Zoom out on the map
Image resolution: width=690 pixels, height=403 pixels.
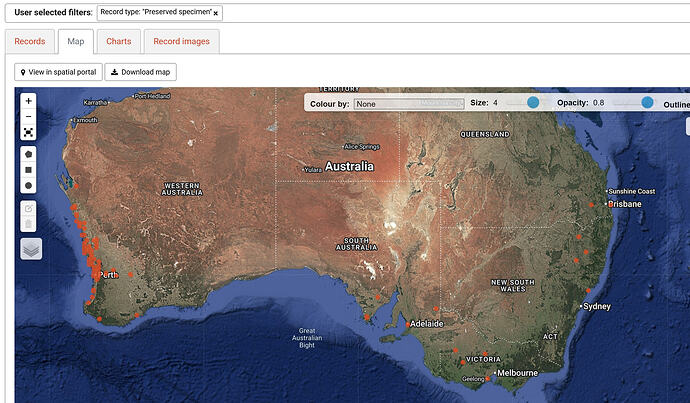29,117
